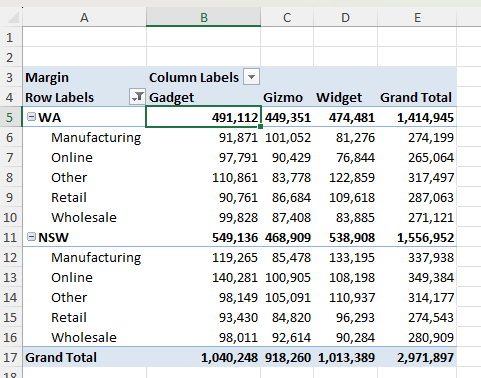
Task: Select row 11 header
Action: (11, 237)
